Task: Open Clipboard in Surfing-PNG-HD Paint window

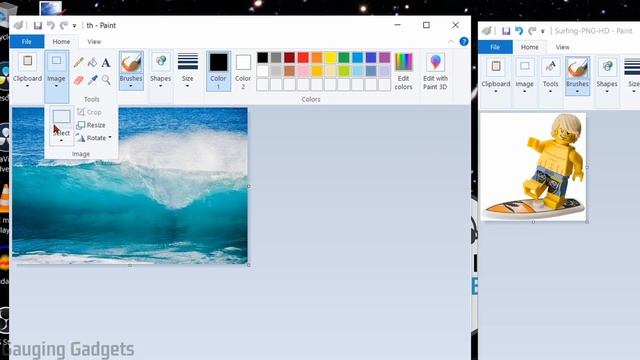Action: point(496,76)
